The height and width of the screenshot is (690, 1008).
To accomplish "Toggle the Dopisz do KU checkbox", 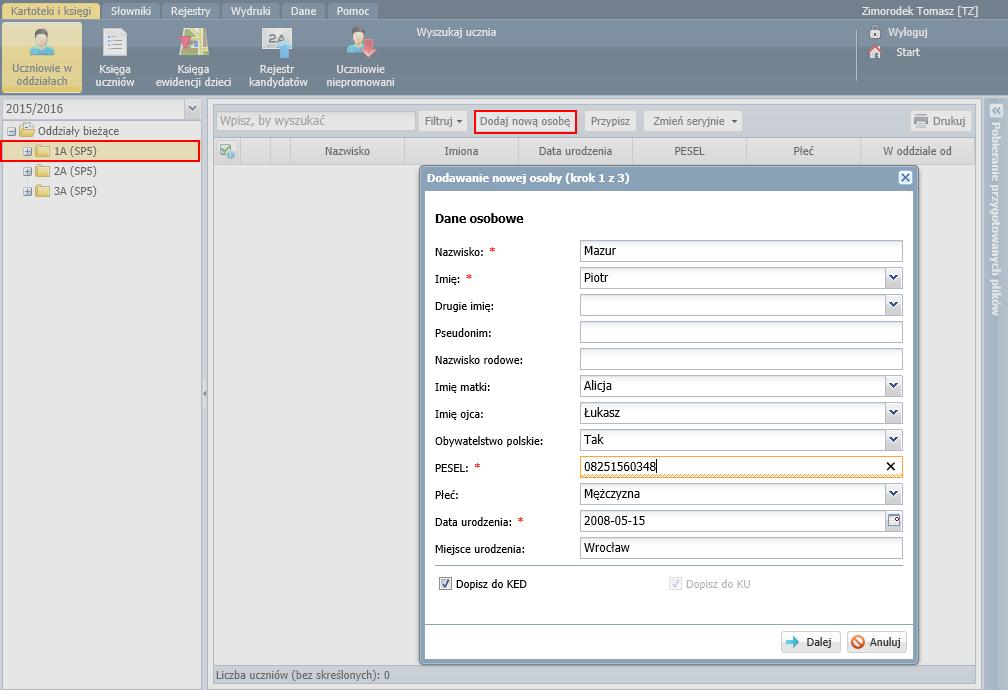I will (x=675, y=583).
